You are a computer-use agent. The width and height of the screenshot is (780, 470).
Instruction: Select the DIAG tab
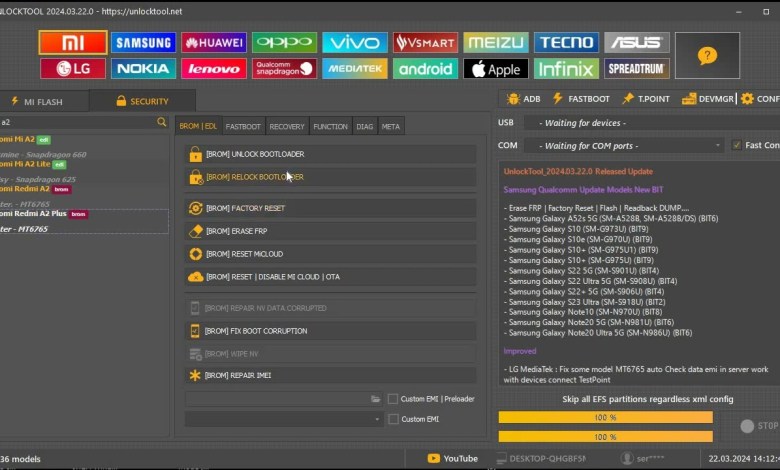(x=365, y=126)
